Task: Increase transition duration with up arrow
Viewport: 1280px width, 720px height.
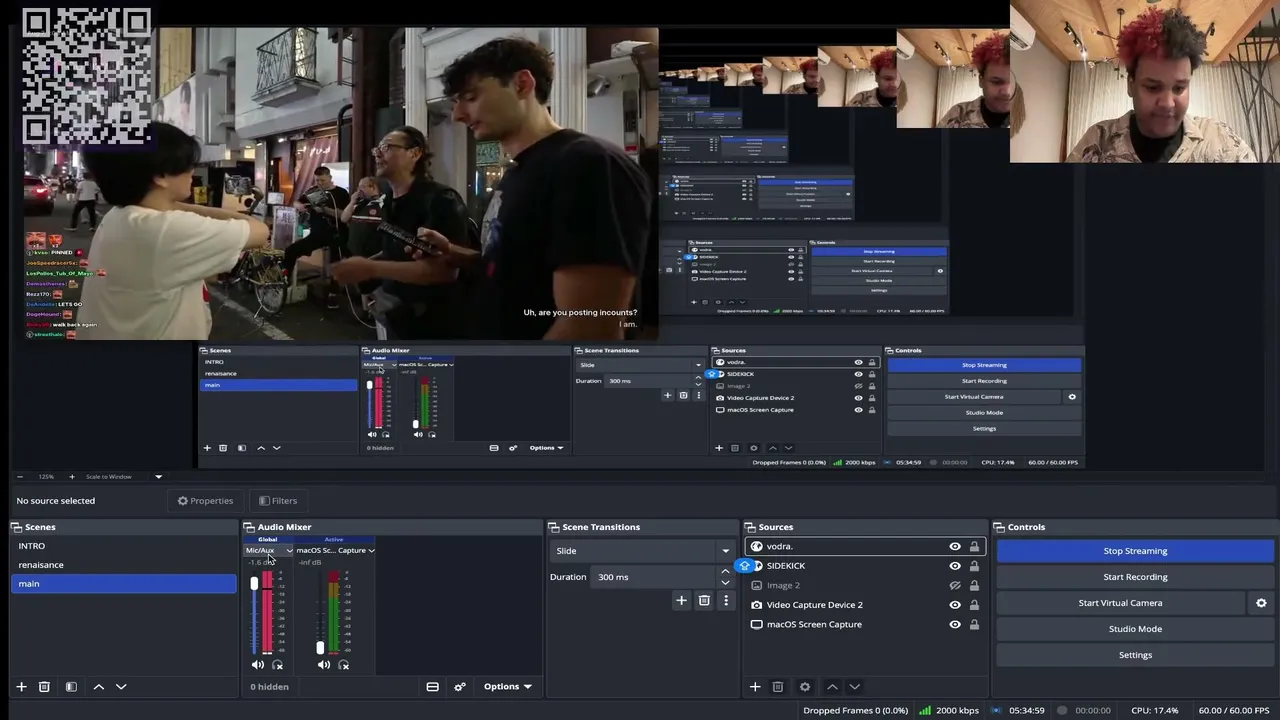Action: point(725,572)
